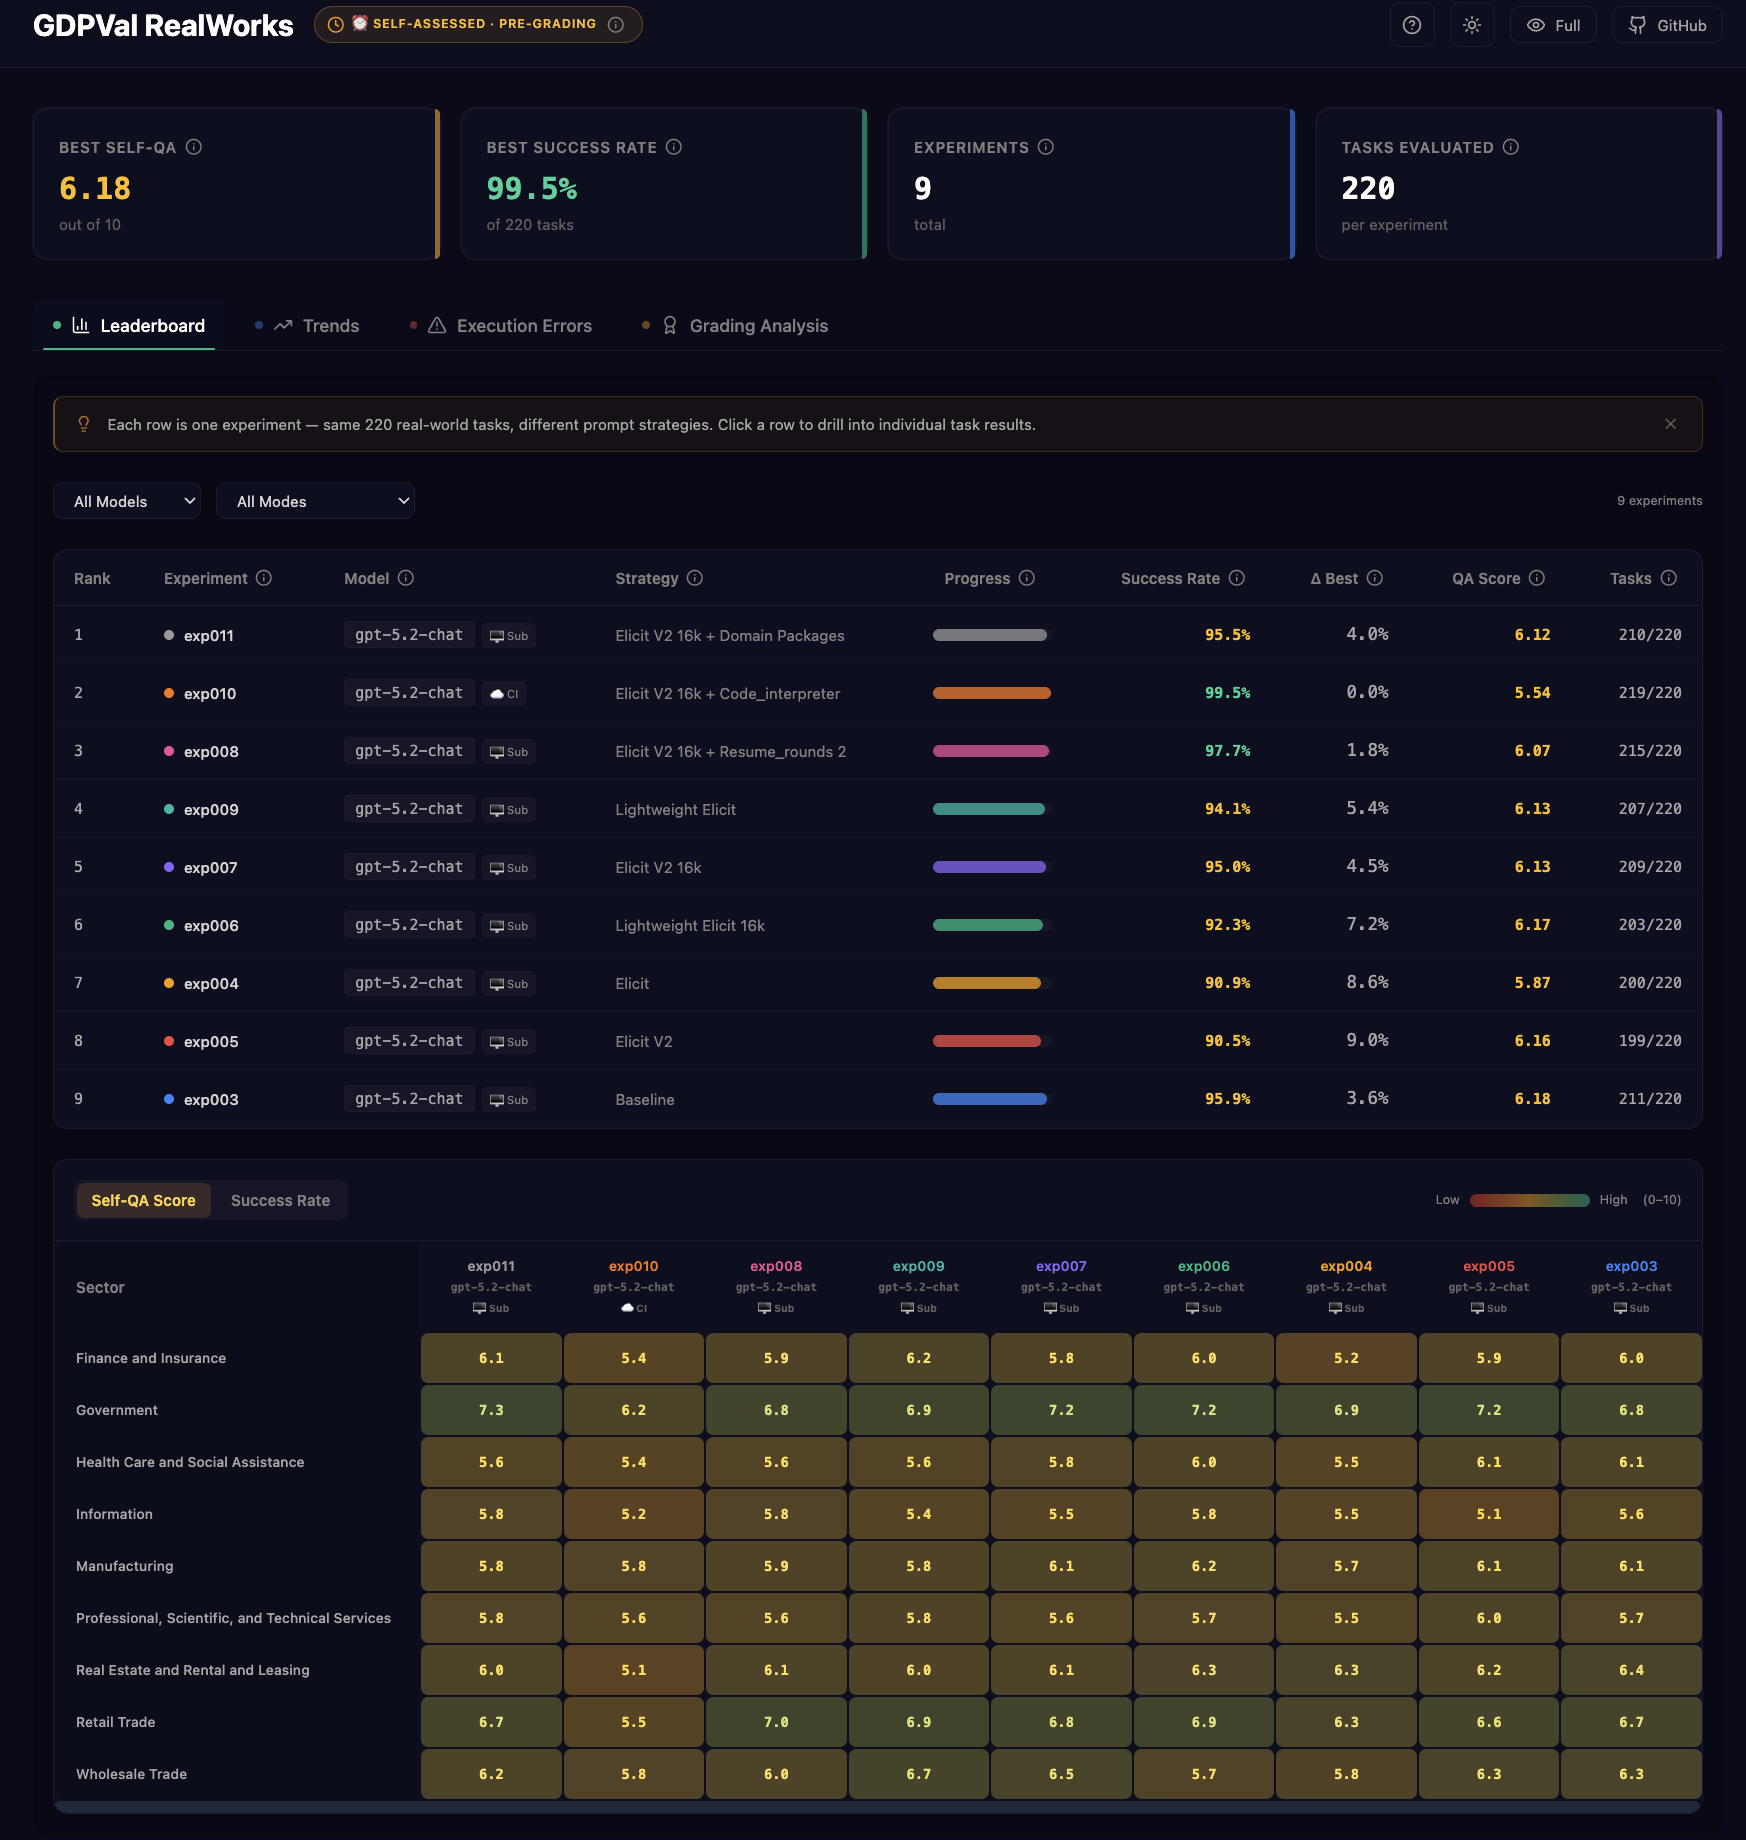Open the exp010 experiment row
Screen dimensions: 1746x1840
click(x=878, y=693)
